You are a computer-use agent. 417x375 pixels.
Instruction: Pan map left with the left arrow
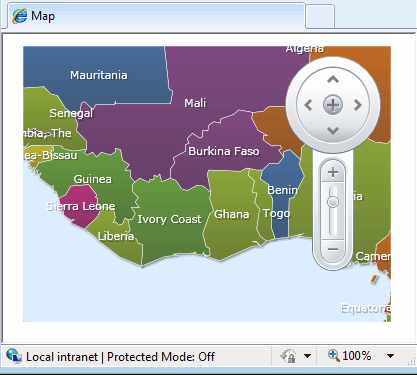308,105
